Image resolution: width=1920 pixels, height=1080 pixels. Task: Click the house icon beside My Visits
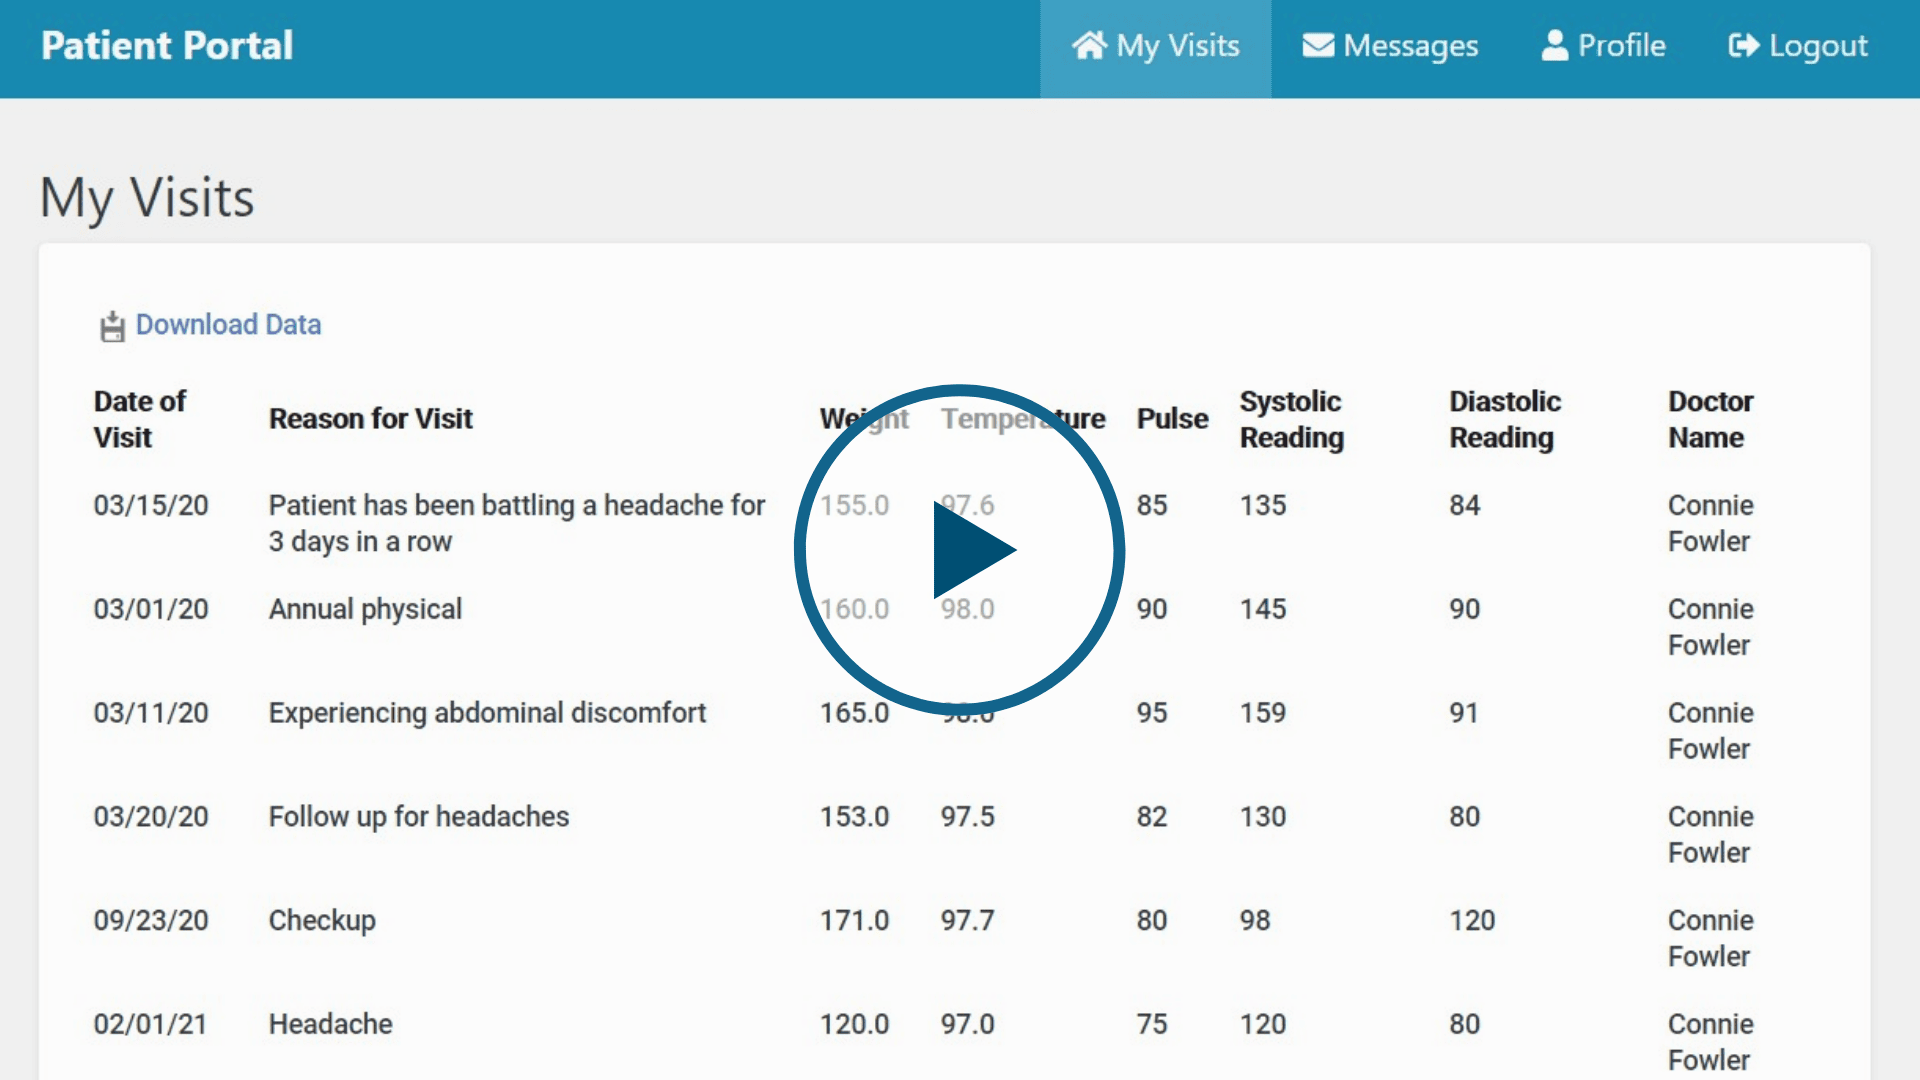(x=1089, y=45)
